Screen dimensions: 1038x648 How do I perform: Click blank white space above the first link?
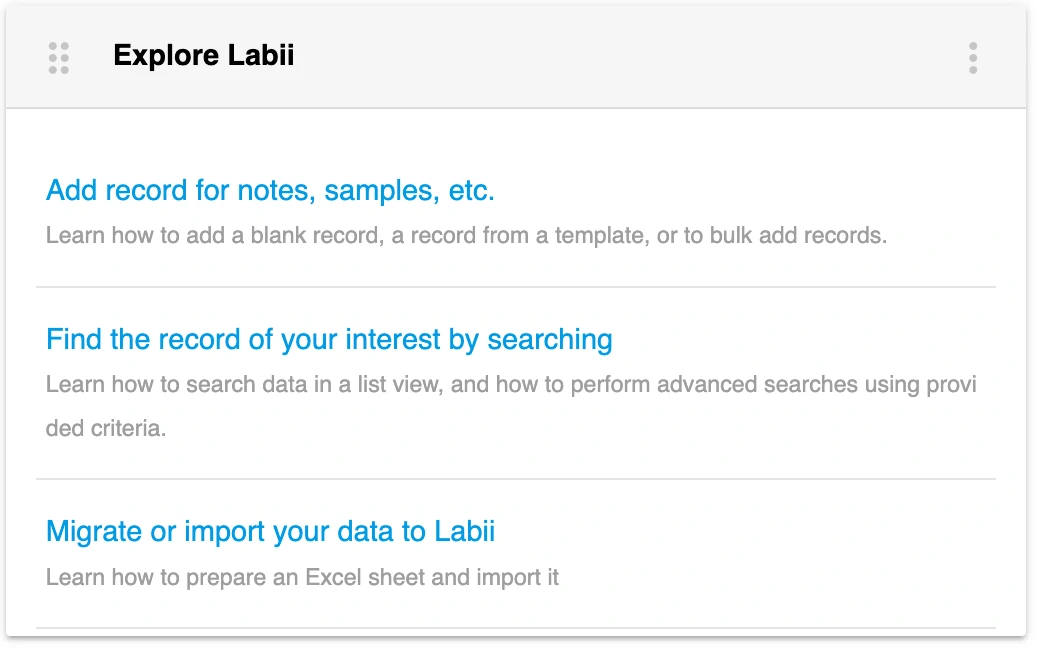coord(516,138)
